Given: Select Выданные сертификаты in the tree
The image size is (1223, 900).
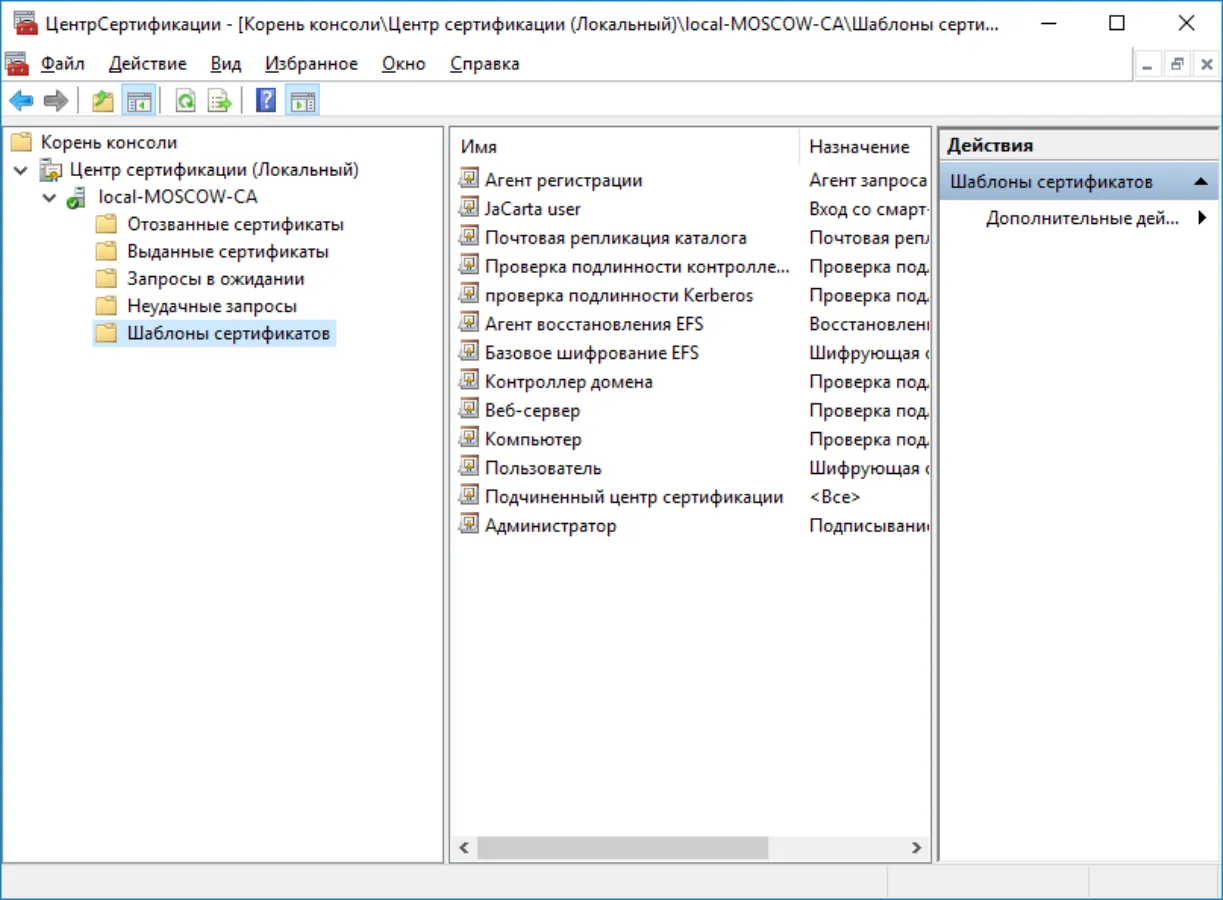Looking at the screenshot, I should tap(228, 252).
